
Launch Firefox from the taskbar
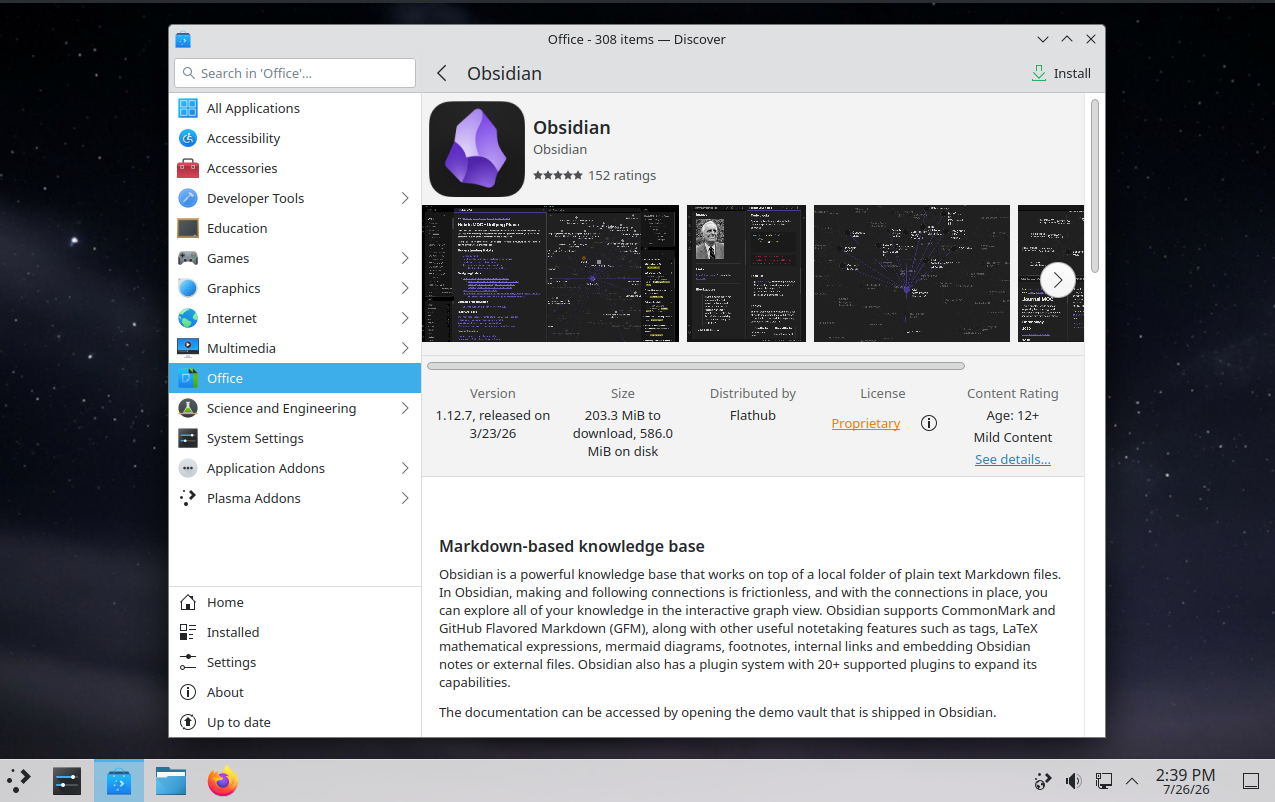[x=223, y=780]
